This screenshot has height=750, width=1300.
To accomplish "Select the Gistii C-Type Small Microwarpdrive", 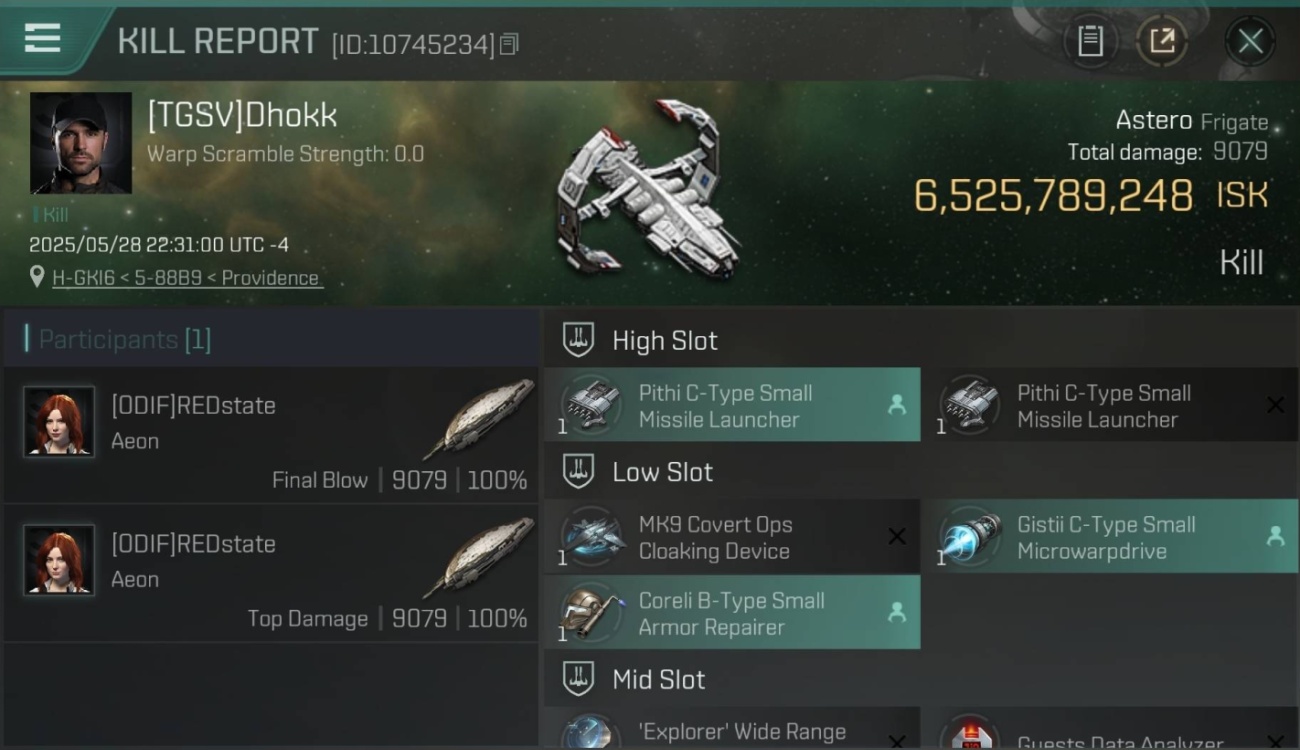I will point(1109,537).
